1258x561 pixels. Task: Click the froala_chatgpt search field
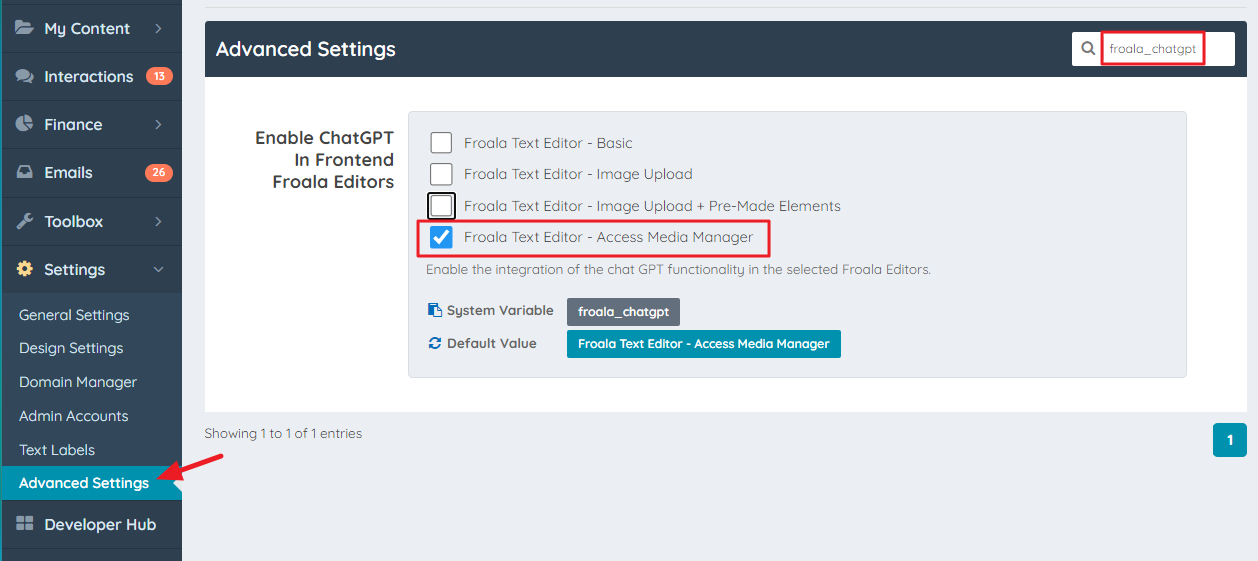click(x=1153, y=48)
